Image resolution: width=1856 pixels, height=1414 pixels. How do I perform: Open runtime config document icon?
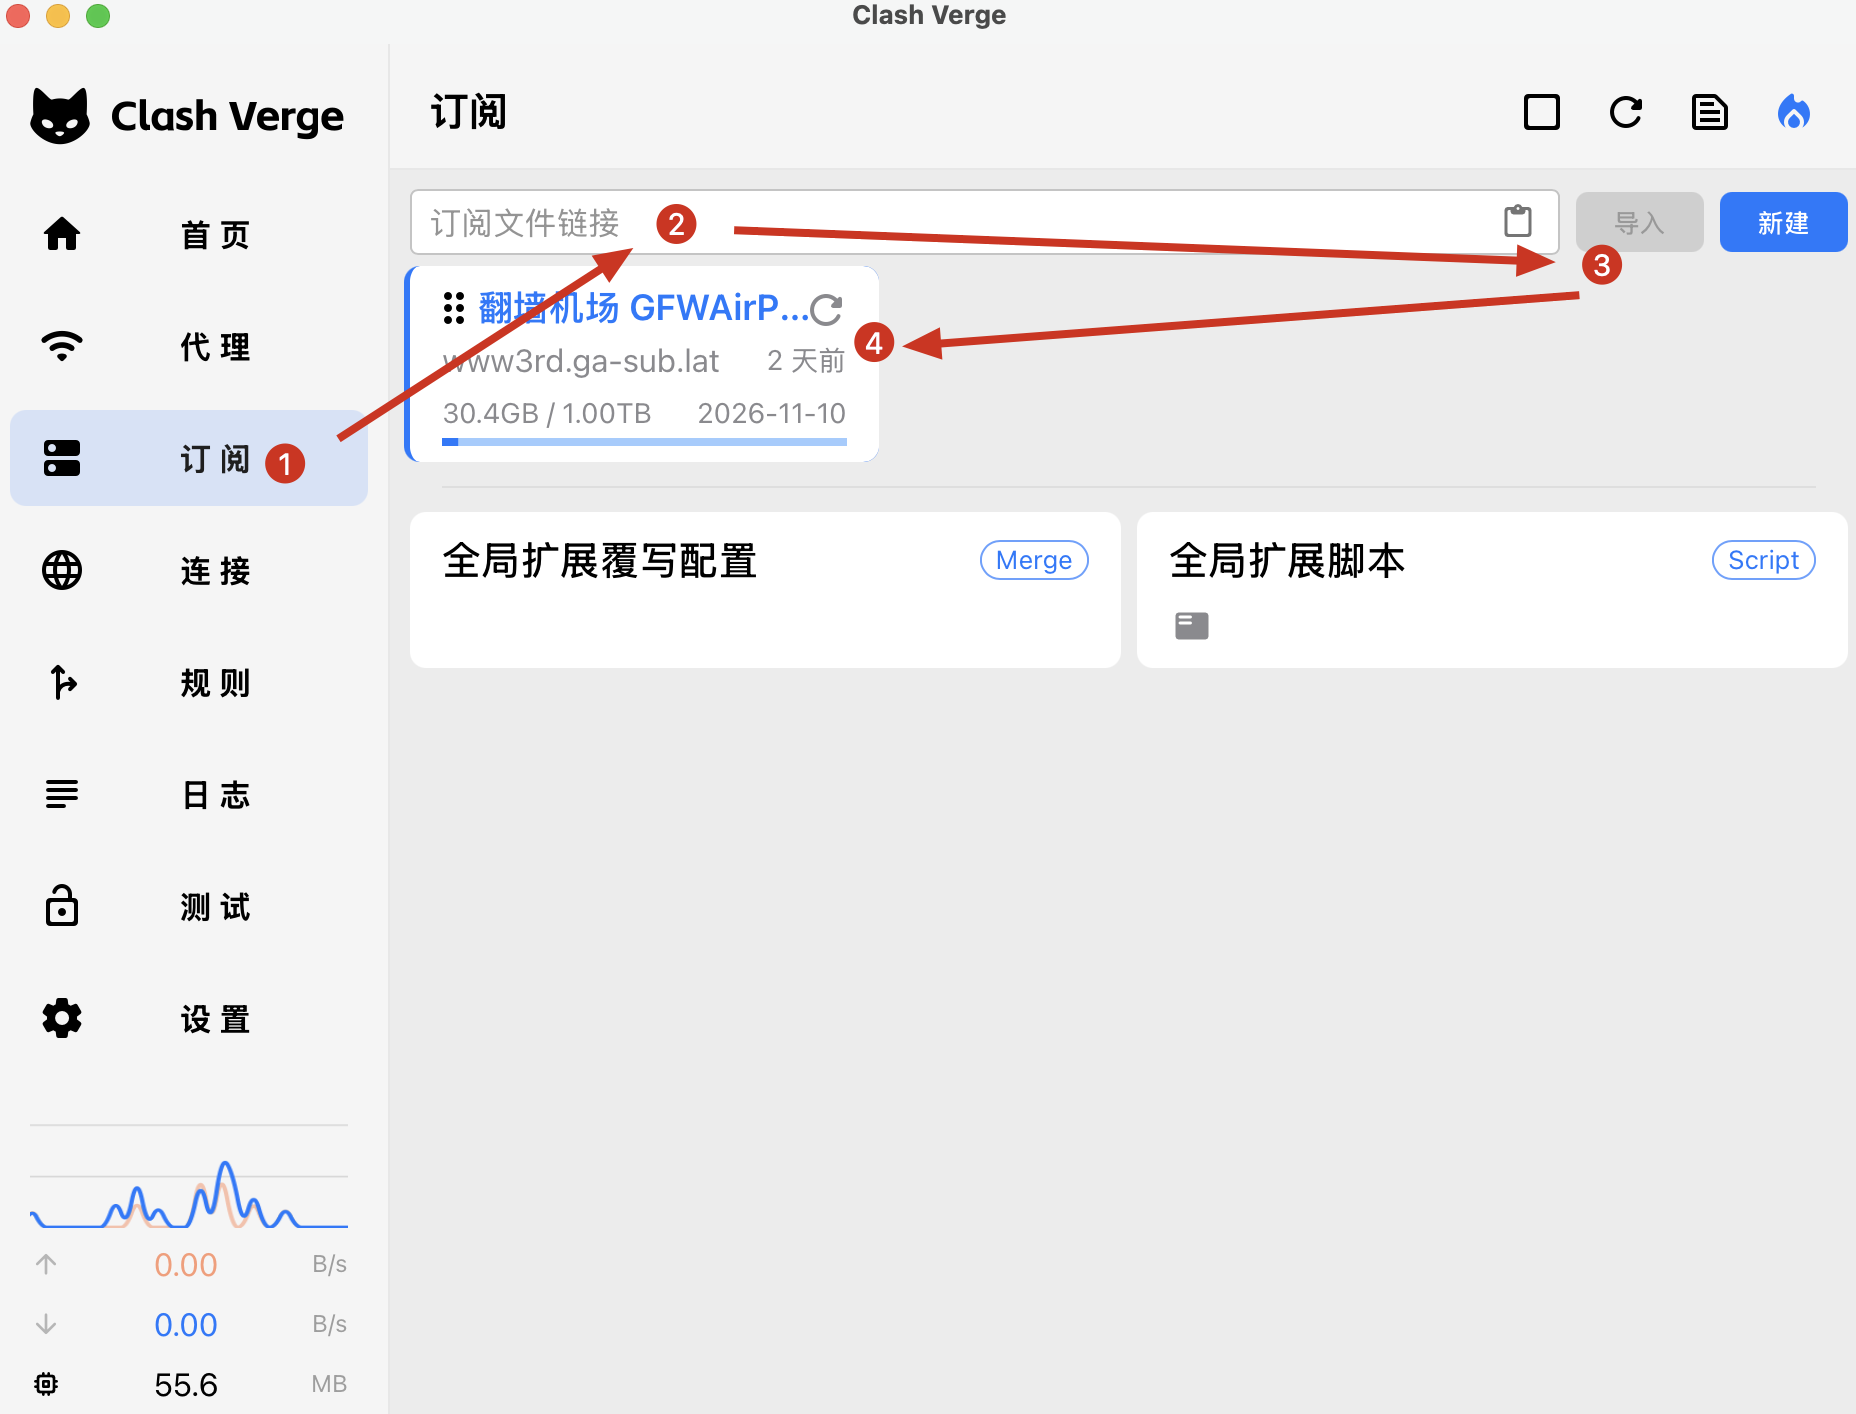pyautogui.click(x=1710, y=112)
